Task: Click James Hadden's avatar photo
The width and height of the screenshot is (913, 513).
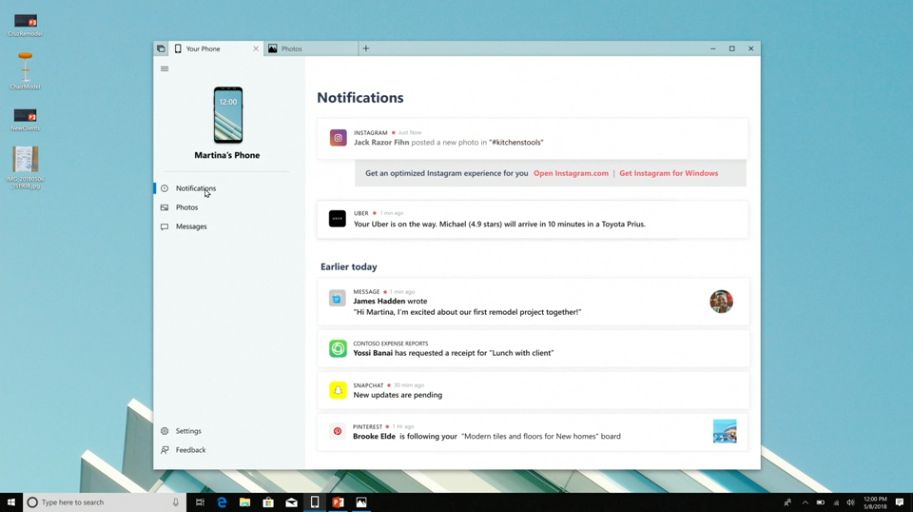Action: [721, 302]
